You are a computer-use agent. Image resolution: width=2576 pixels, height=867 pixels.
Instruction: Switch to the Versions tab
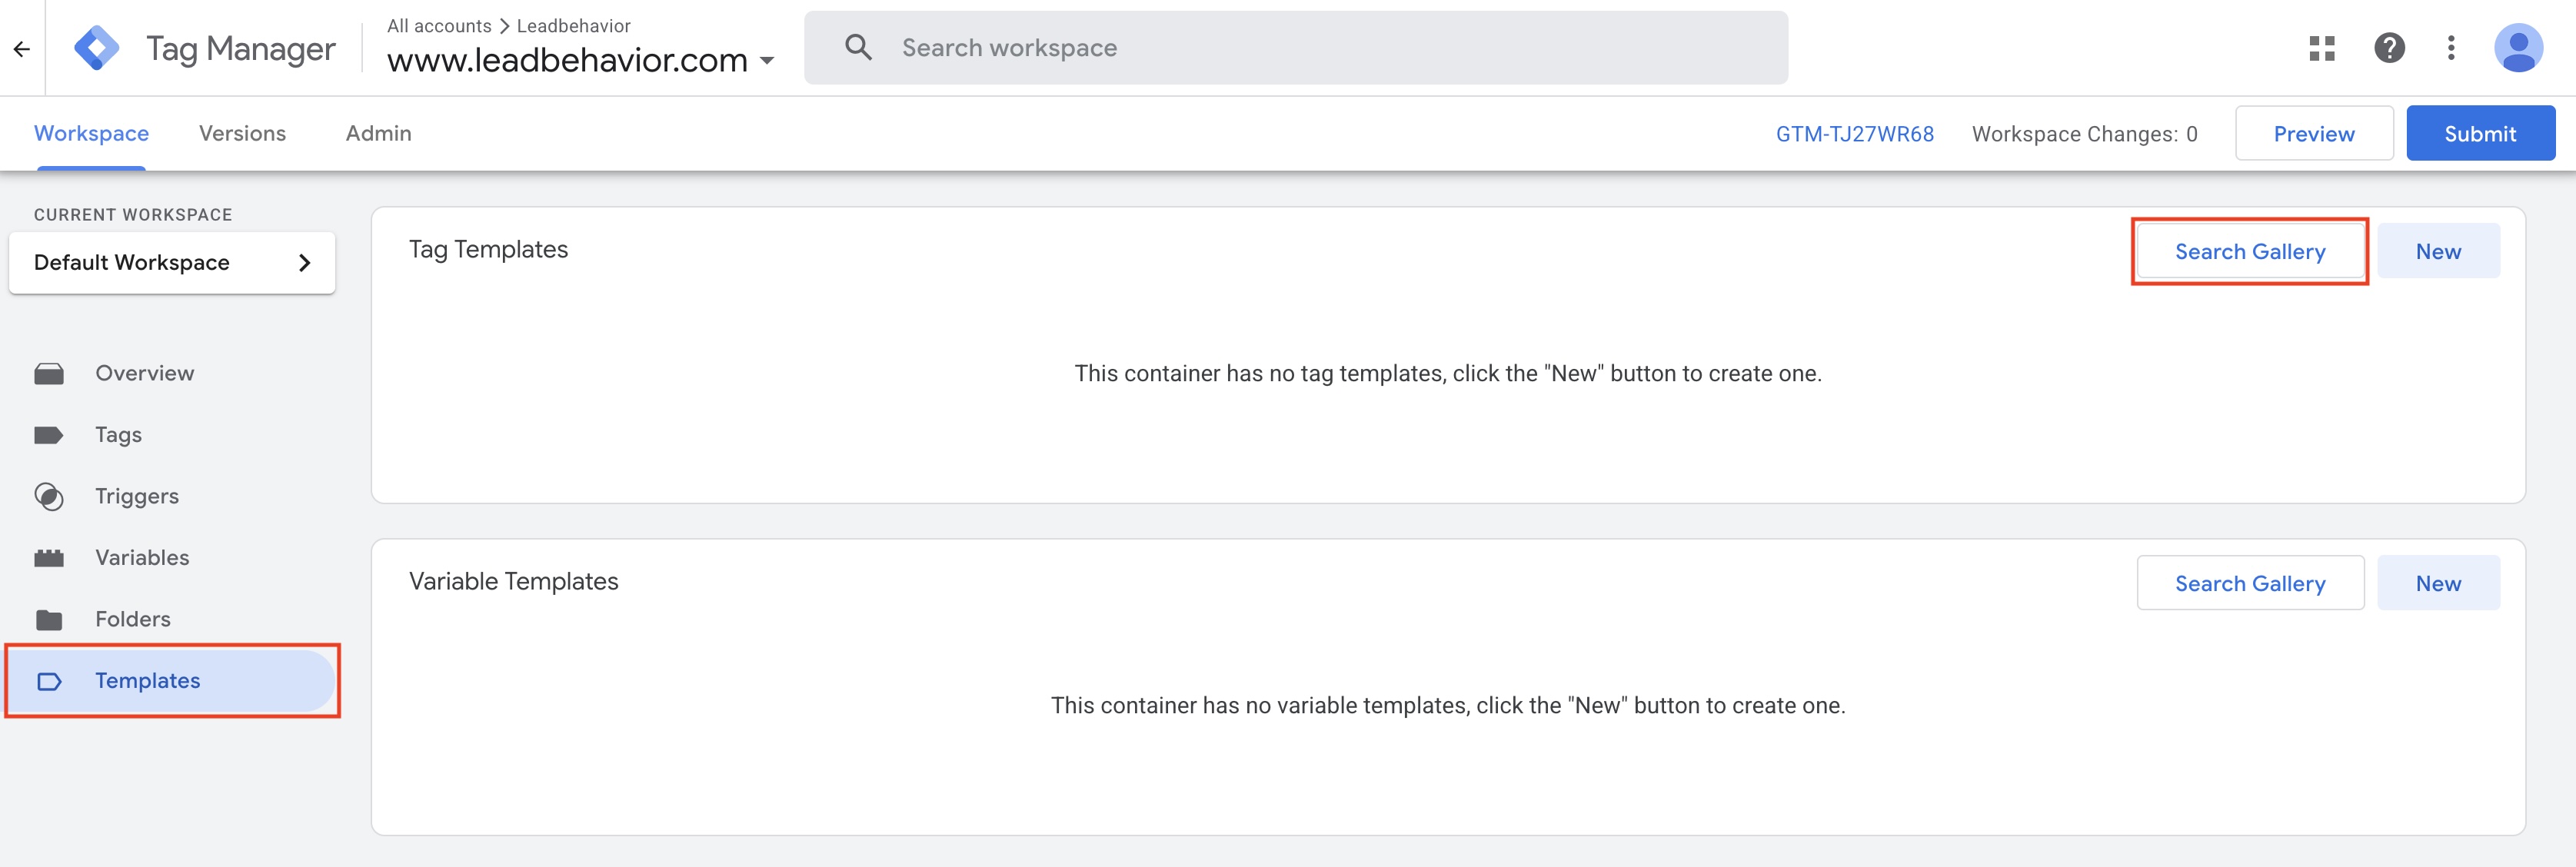click(x=242, y=132)
